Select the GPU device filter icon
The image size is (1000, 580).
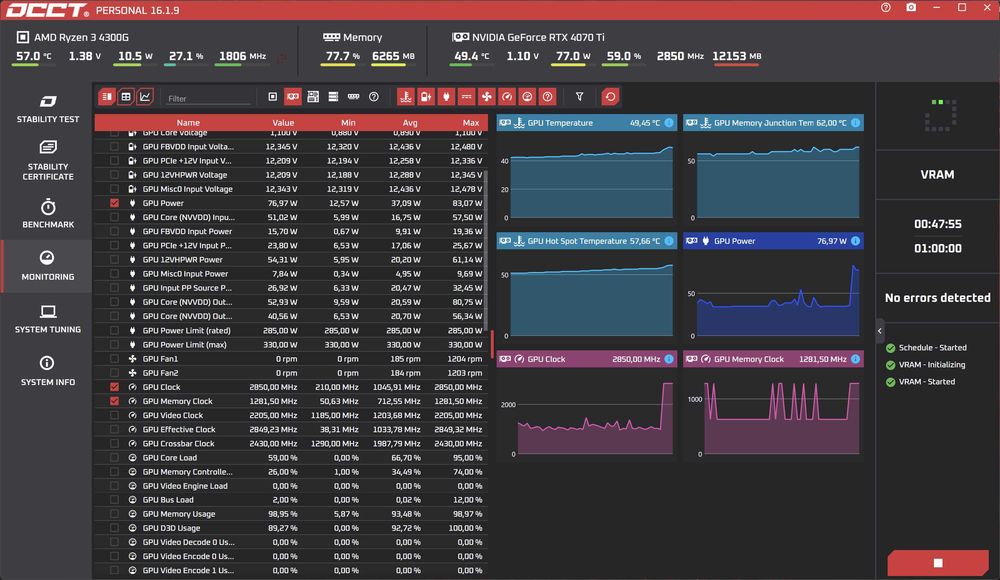(x=293, y=97)
